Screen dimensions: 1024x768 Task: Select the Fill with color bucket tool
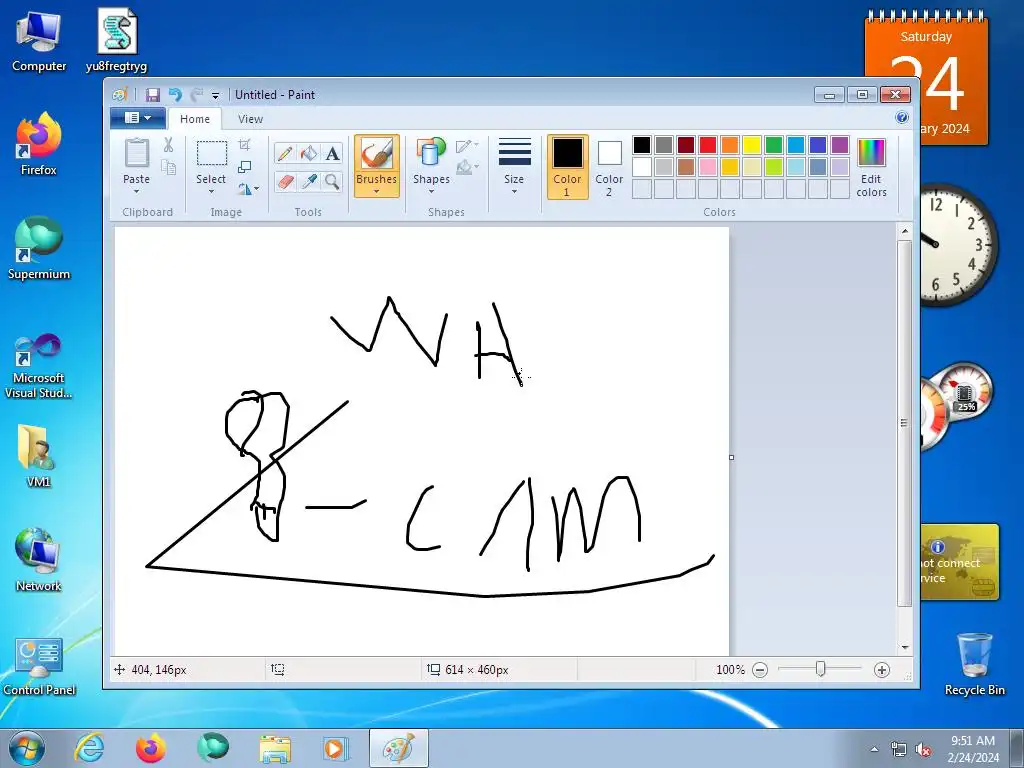pos(308,153)
